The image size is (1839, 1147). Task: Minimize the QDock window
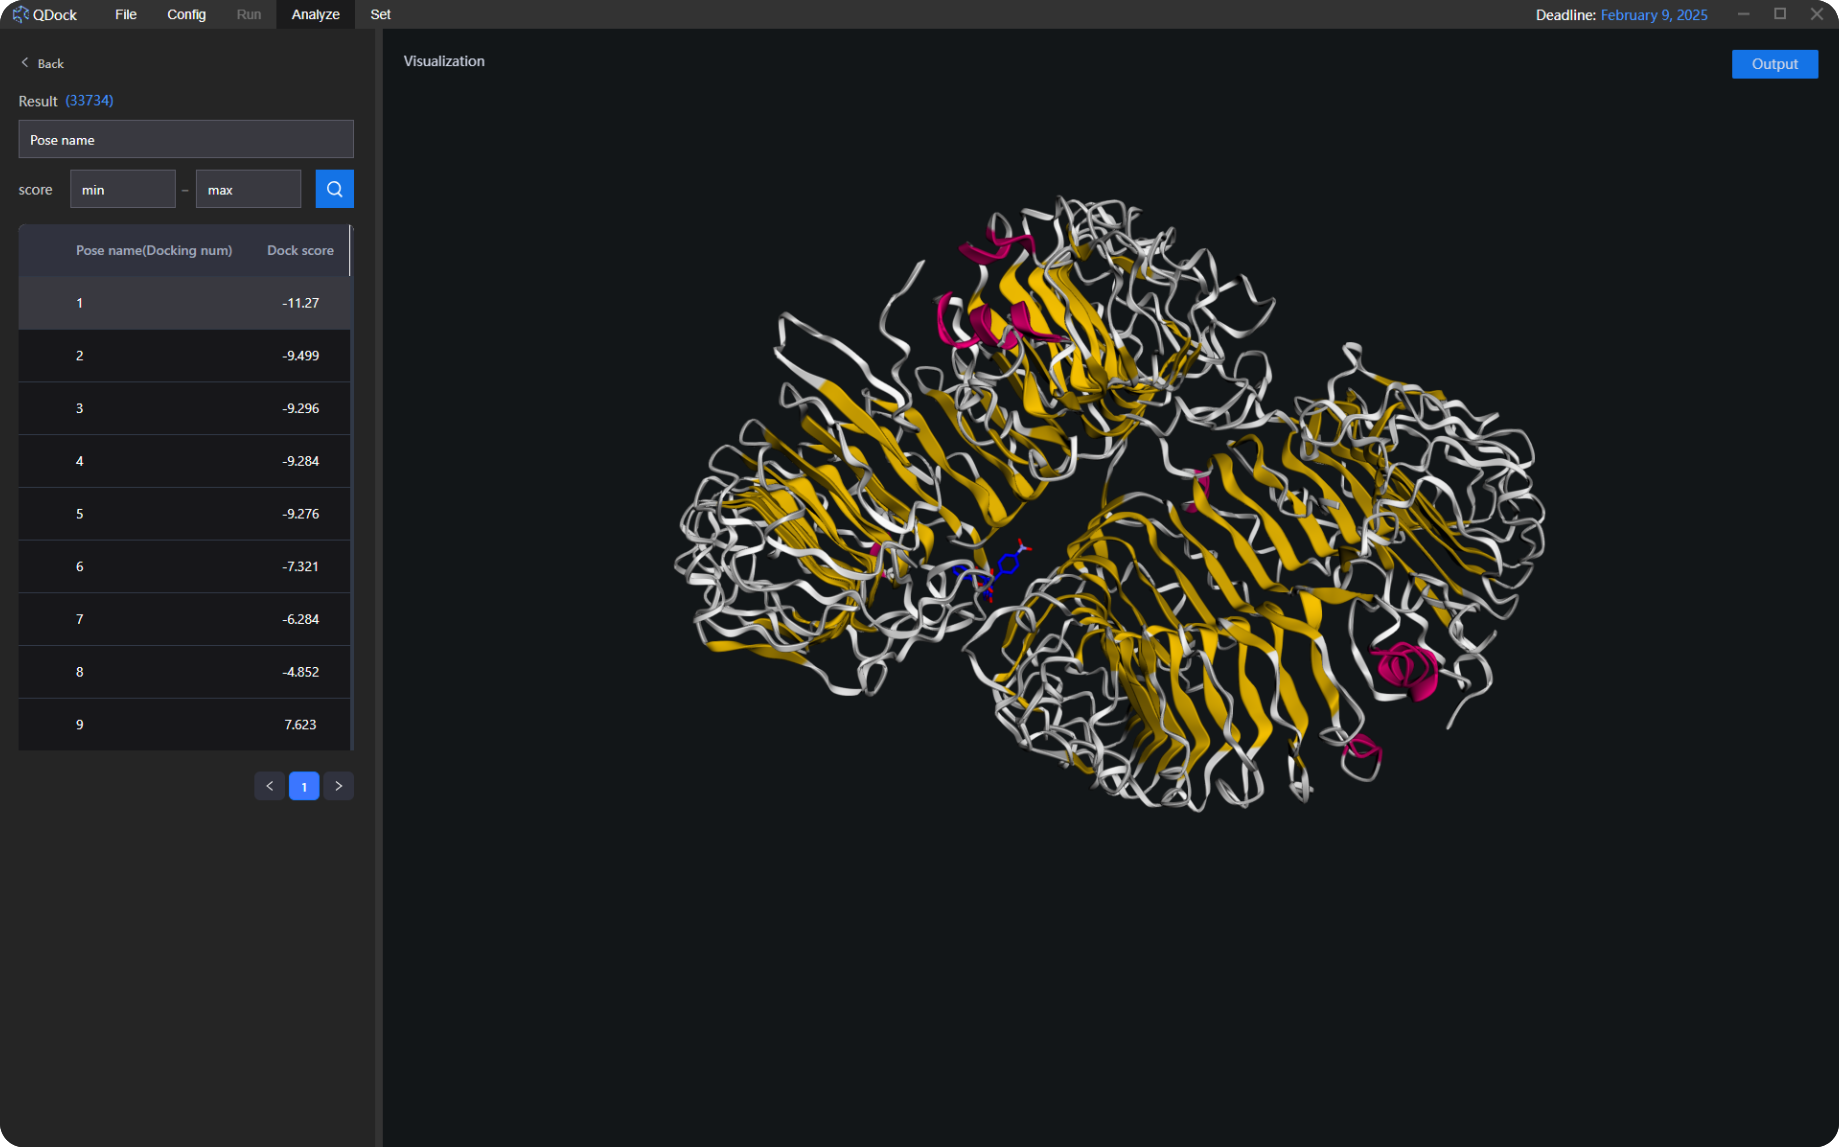pos(1743,14)
